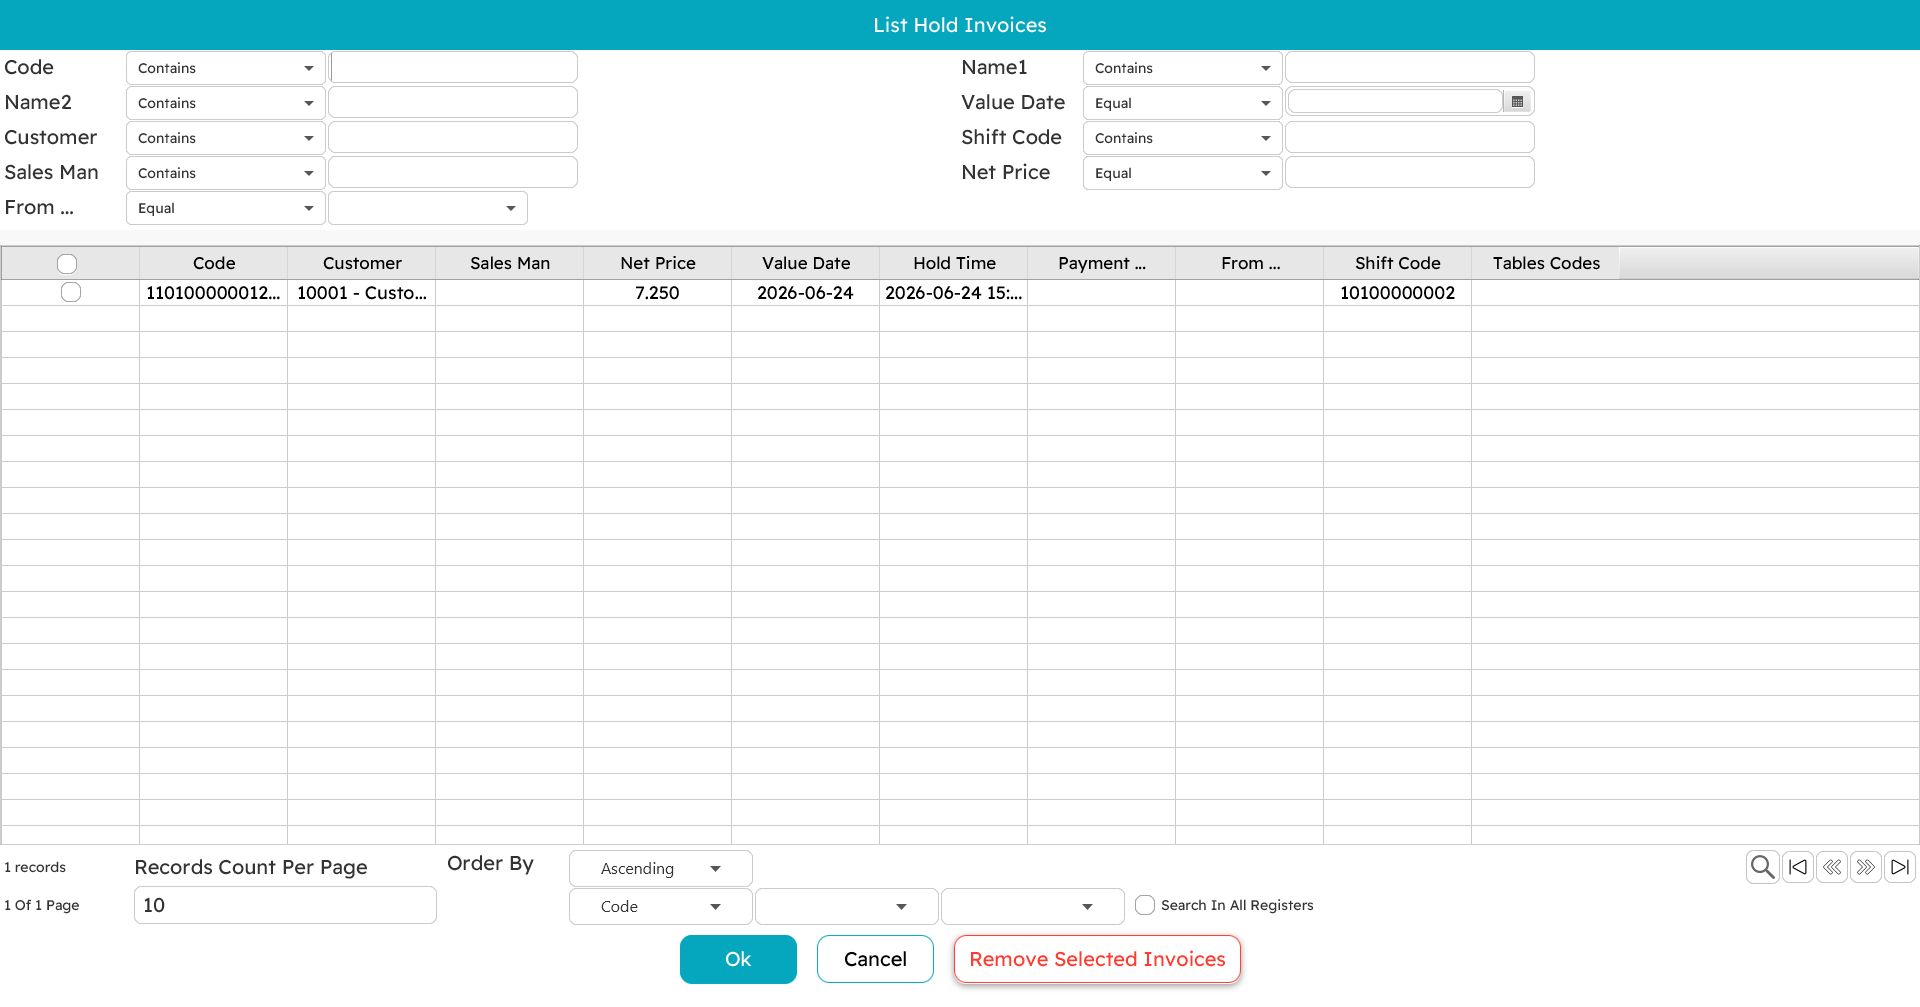This screenshot has height=1007, width=1920.
Task: Open the second Order By field dropdown
Action: pos(847,907)
